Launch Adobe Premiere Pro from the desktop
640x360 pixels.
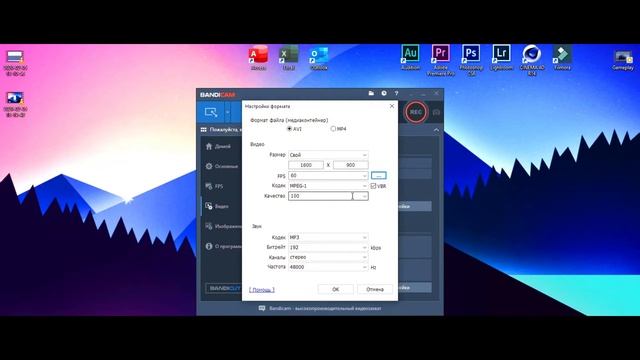pos(441,60)
